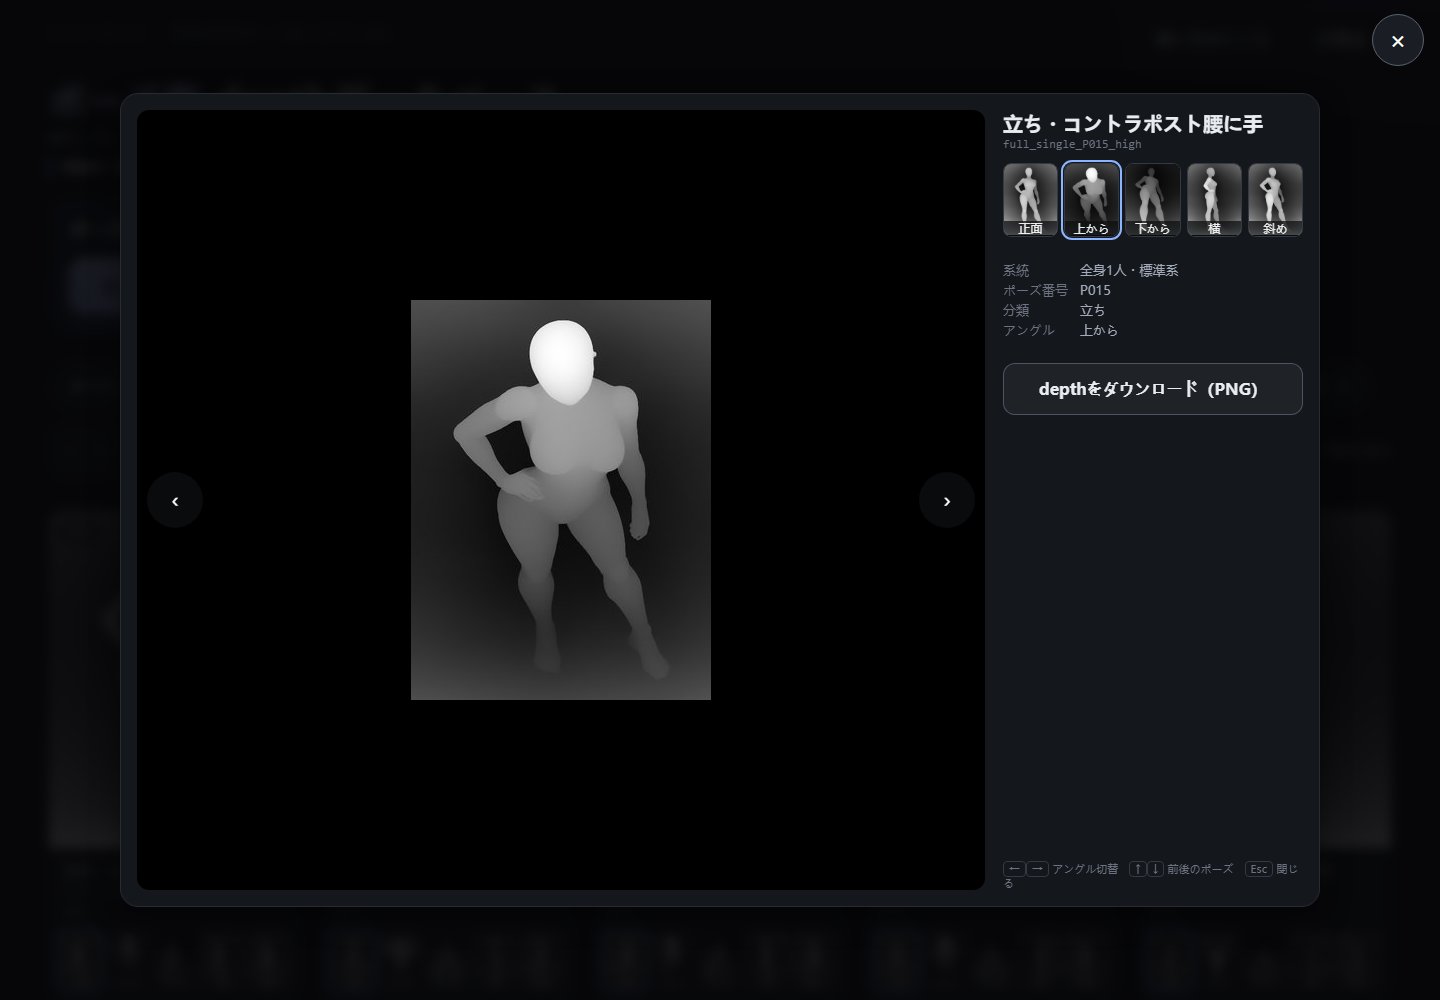Click the 前後のポーズ shortcut hint
The image size is (1440, 1000).
click(1200, 869)
